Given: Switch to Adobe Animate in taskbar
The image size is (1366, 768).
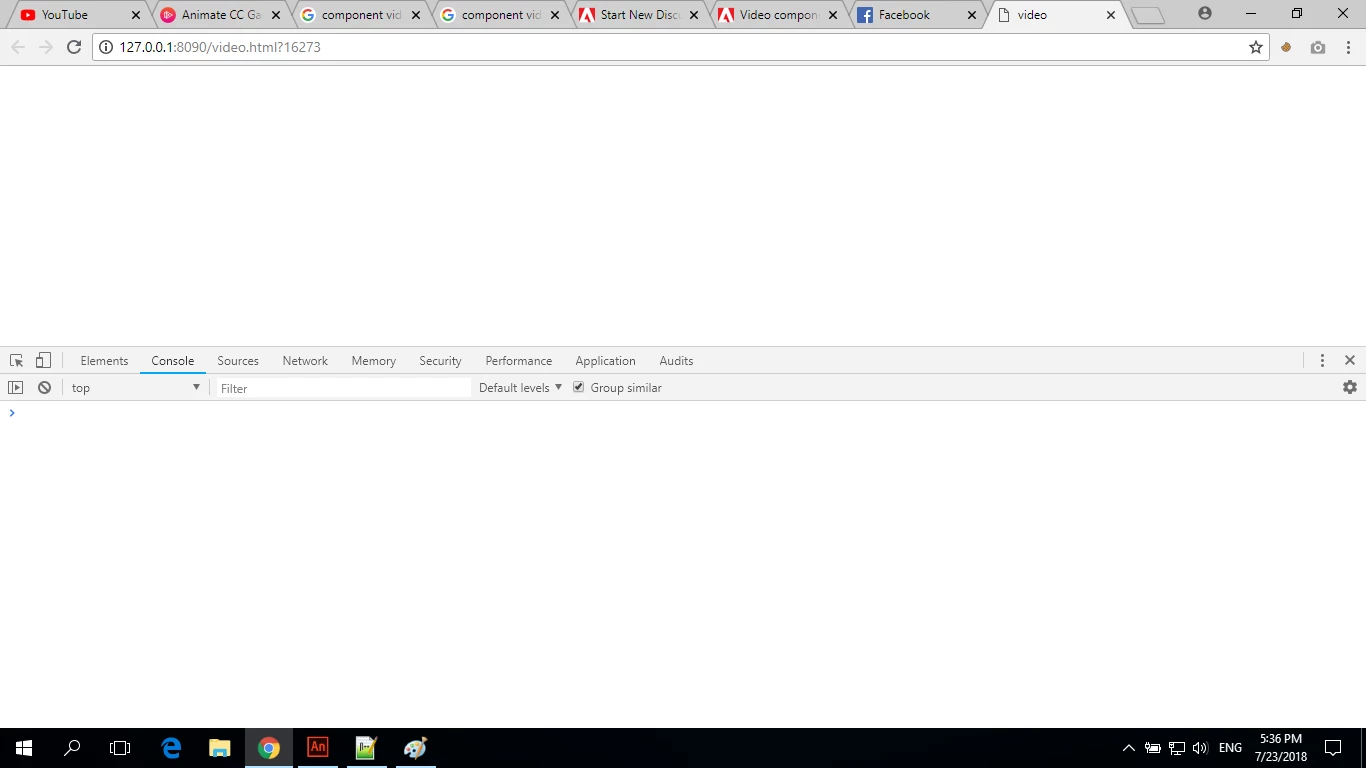Looking at the screenshot, I should pos(318,748).
